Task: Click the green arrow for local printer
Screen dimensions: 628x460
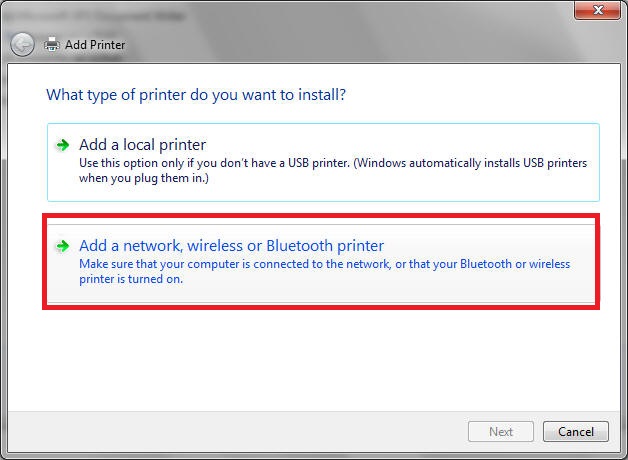Action: click(x=62, y=145)
